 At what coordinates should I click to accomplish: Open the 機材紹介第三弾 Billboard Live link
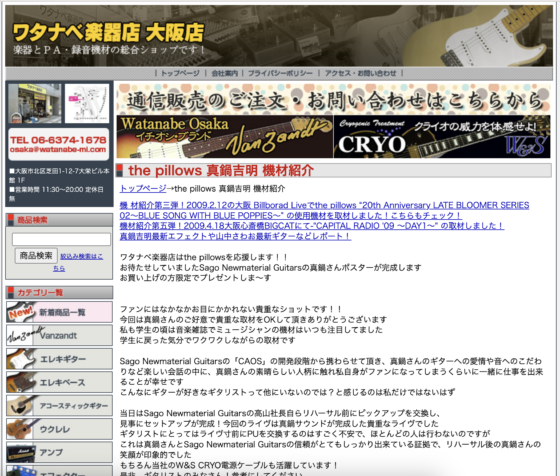(324, 210)
